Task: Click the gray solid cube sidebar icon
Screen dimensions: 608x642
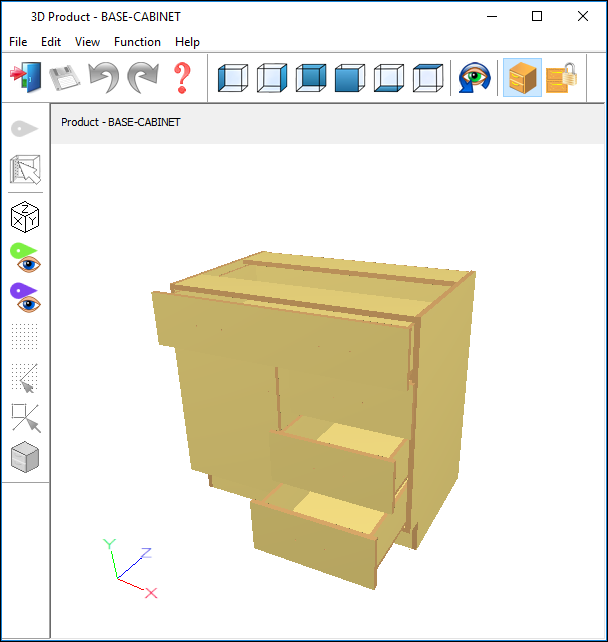Action: coord(25,458)
